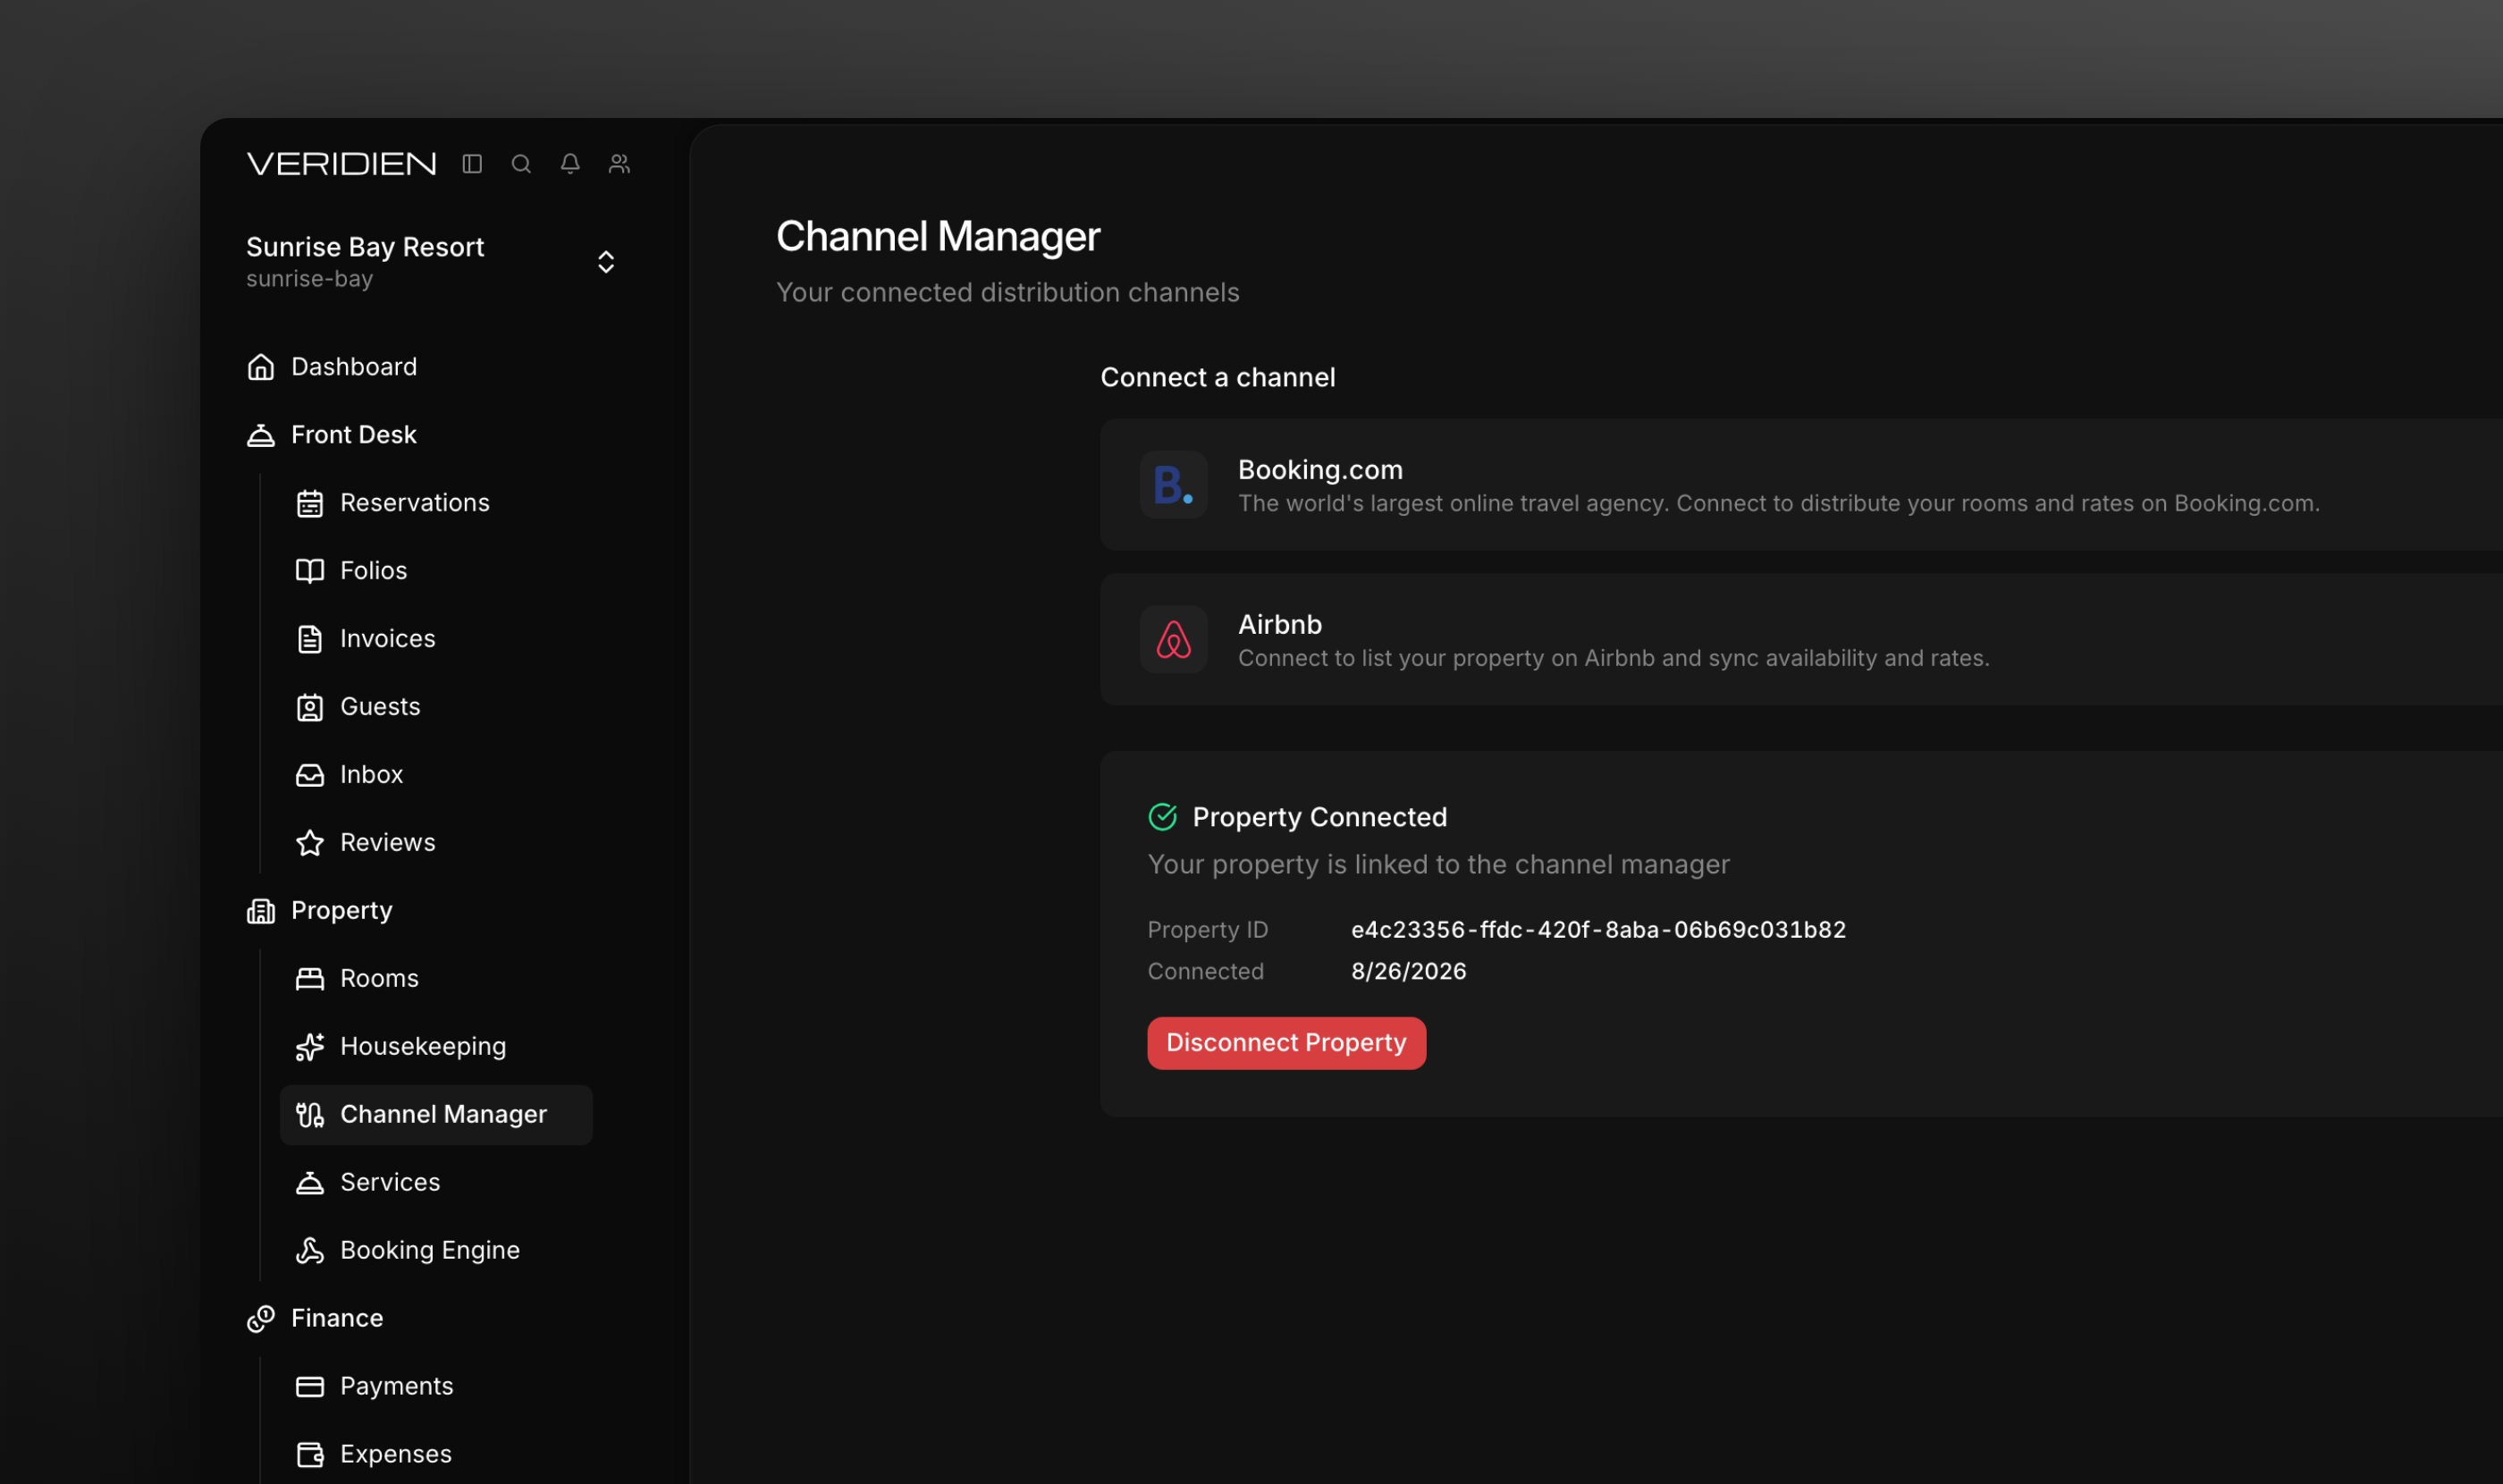The height and width of the screenshot is (1484, 2503).
Task: Click the Booking Engine webhook icon
Action: coord(310,1250)
